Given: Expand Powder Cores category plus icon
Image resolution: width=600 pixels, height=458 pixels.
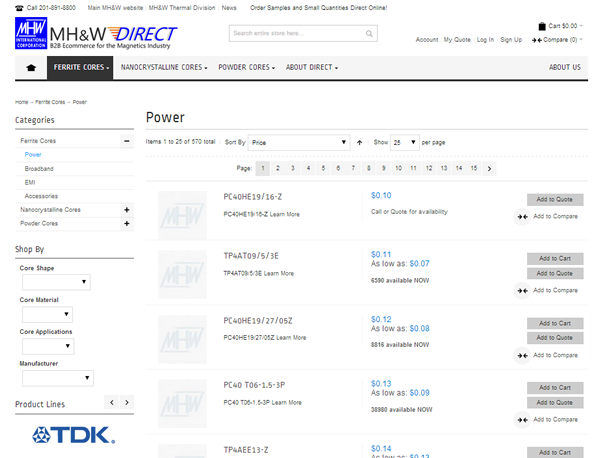Looking at the screenshot, I should click(127, 223).
